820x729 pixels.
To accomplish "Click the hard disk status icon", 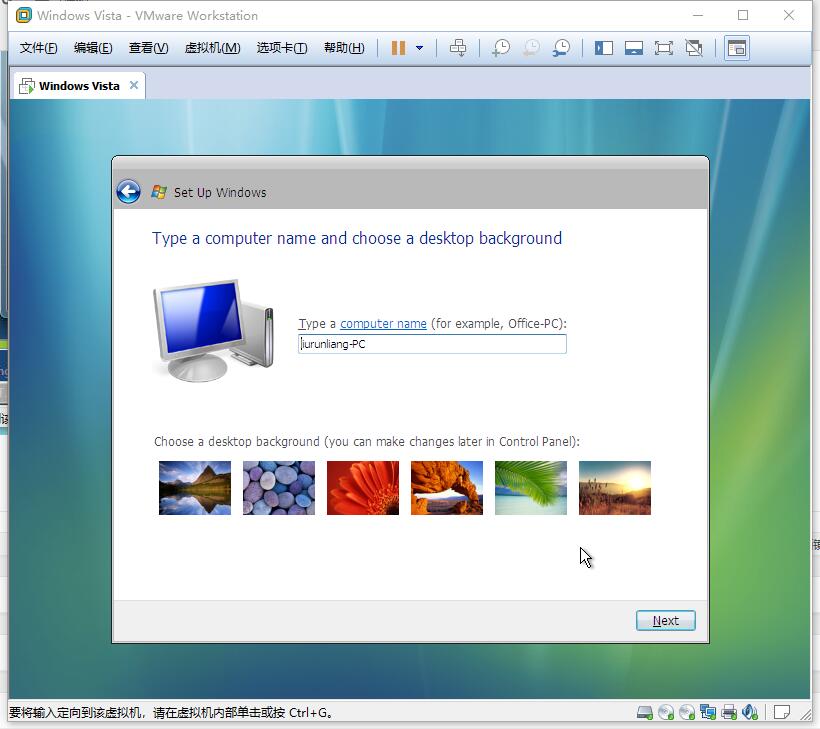I will click(645, 712).
